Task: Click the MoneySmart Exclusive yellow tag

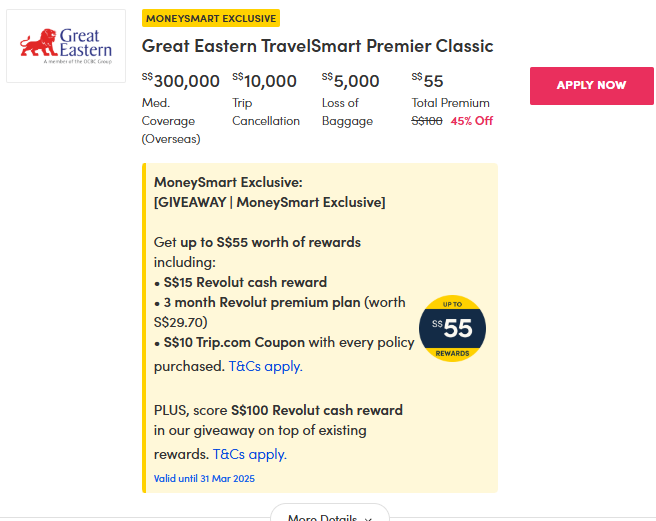Action: [x=210, y=18]
